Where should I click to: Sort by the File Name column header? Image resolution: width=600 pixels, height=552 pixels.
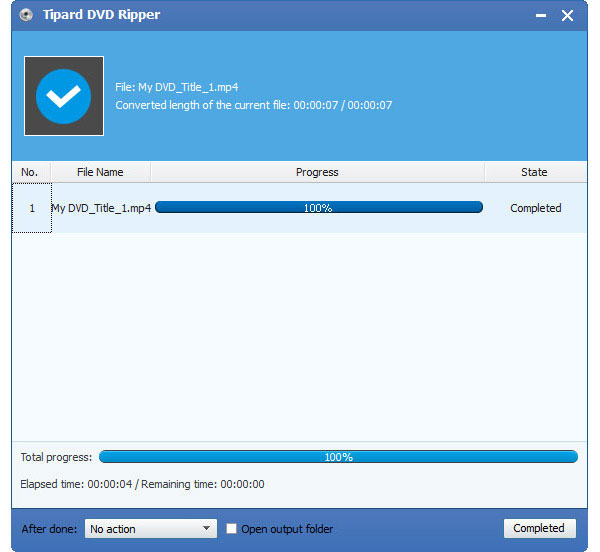(100, 172)
